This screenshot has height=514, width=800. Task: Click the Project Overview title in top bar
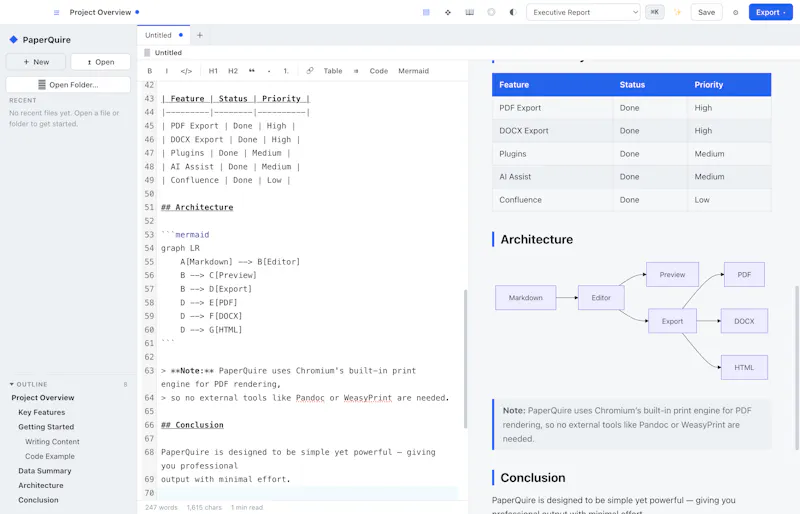click(x=100, y=12)
